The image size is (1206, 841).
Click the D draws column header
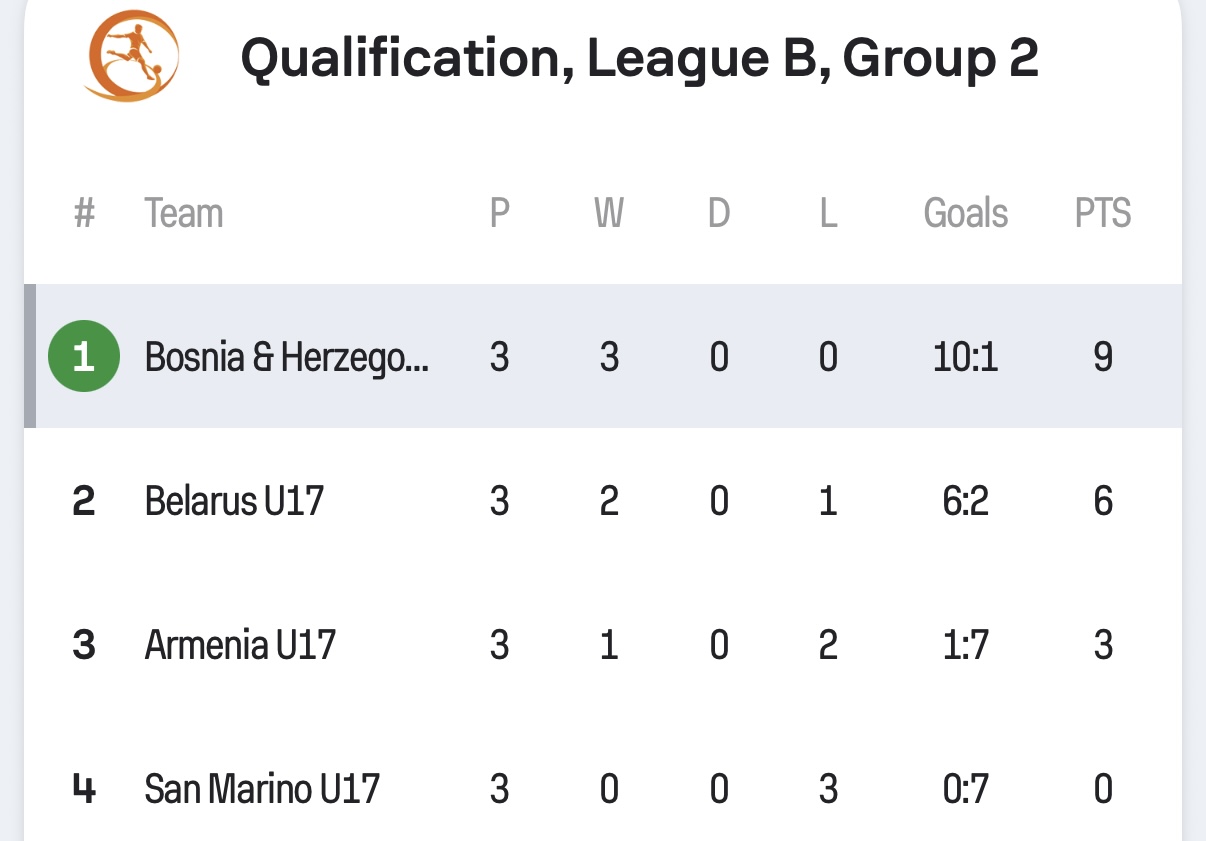coord(719,213)
